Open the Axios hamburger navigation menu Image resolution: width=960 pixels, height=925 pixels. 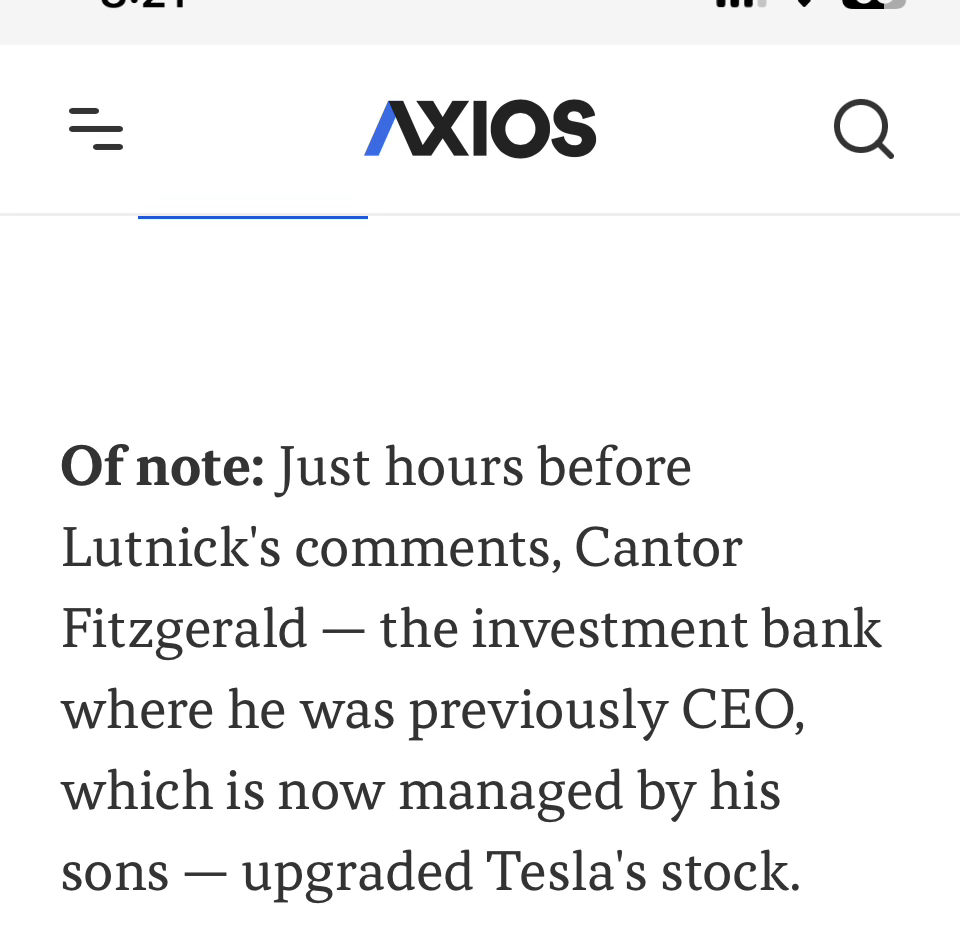coord(96,129)
